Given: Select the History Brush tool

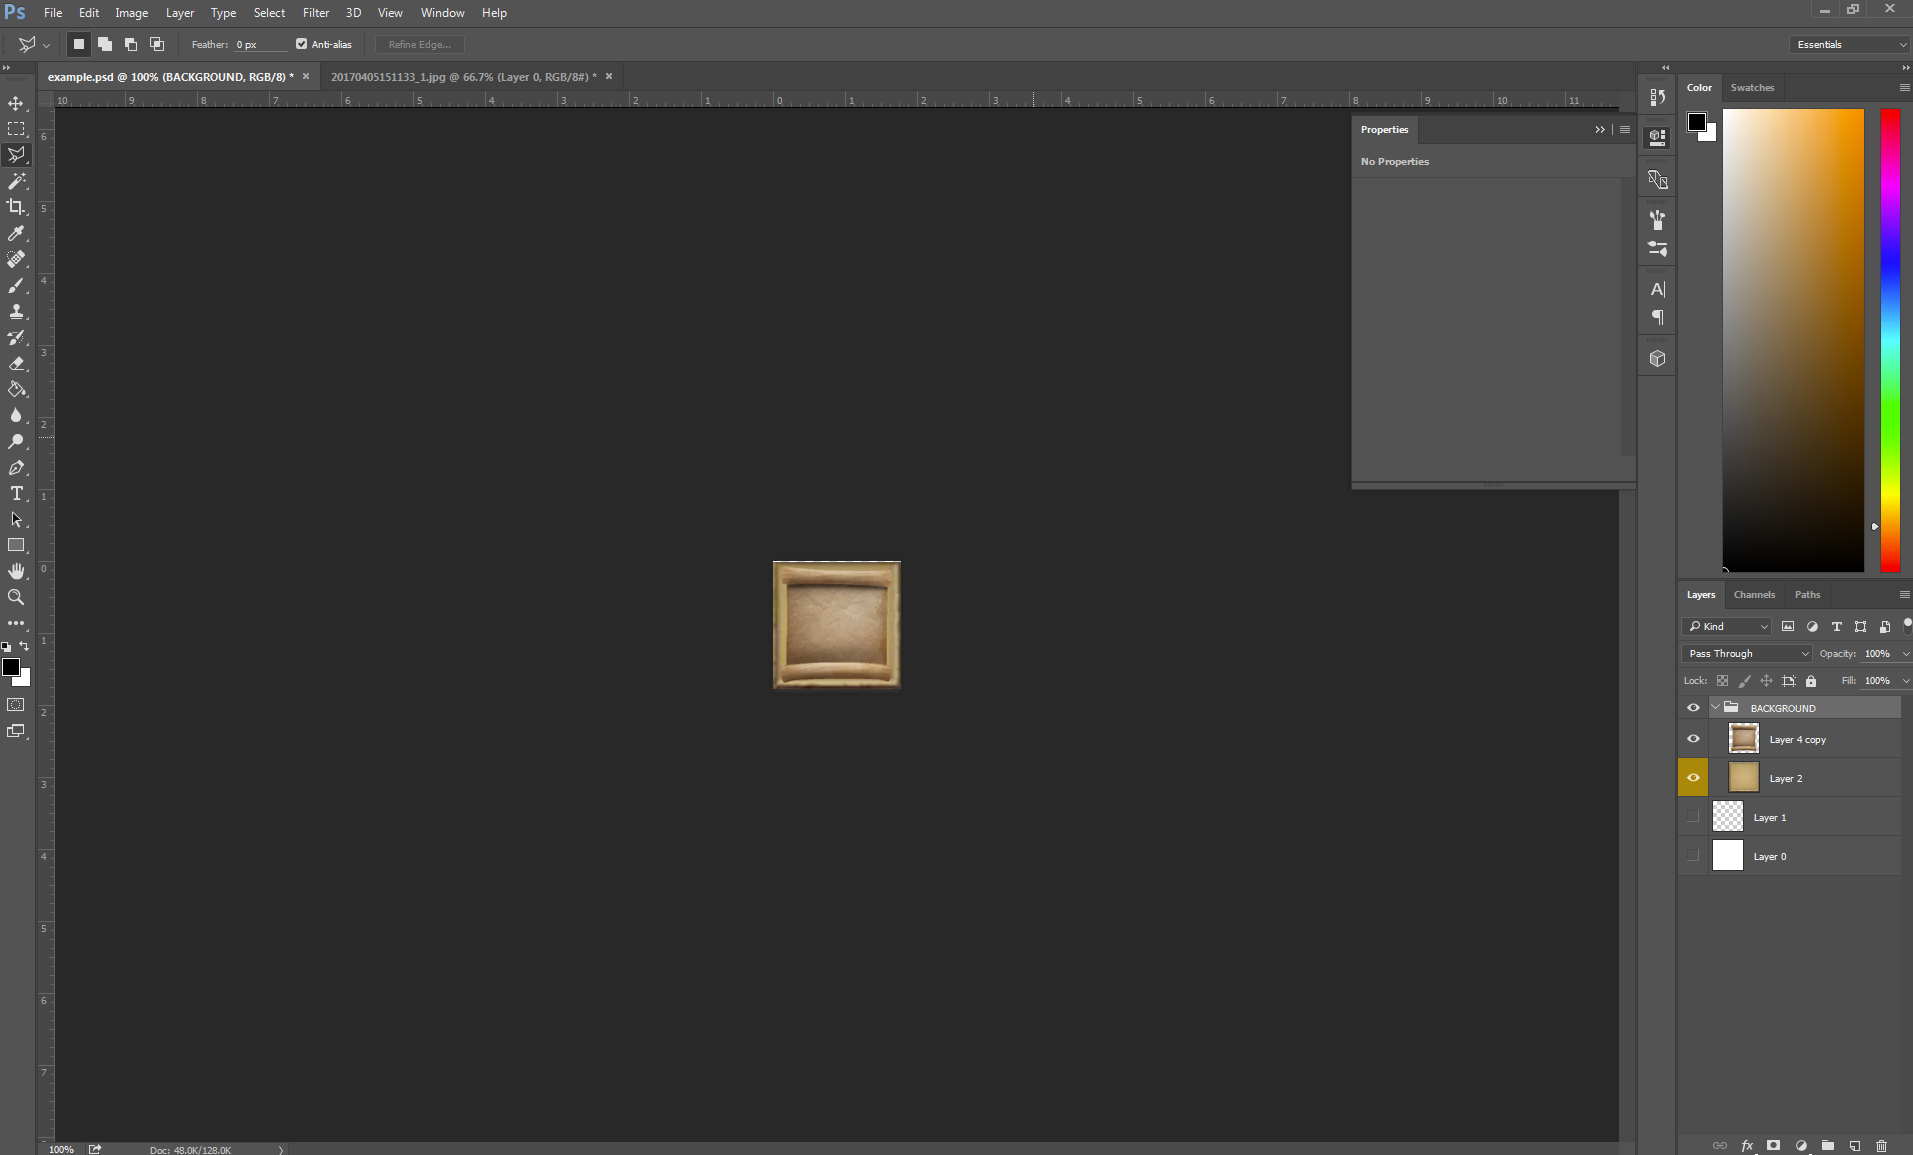Looking at the screenshot, I should tap(16, 338).
